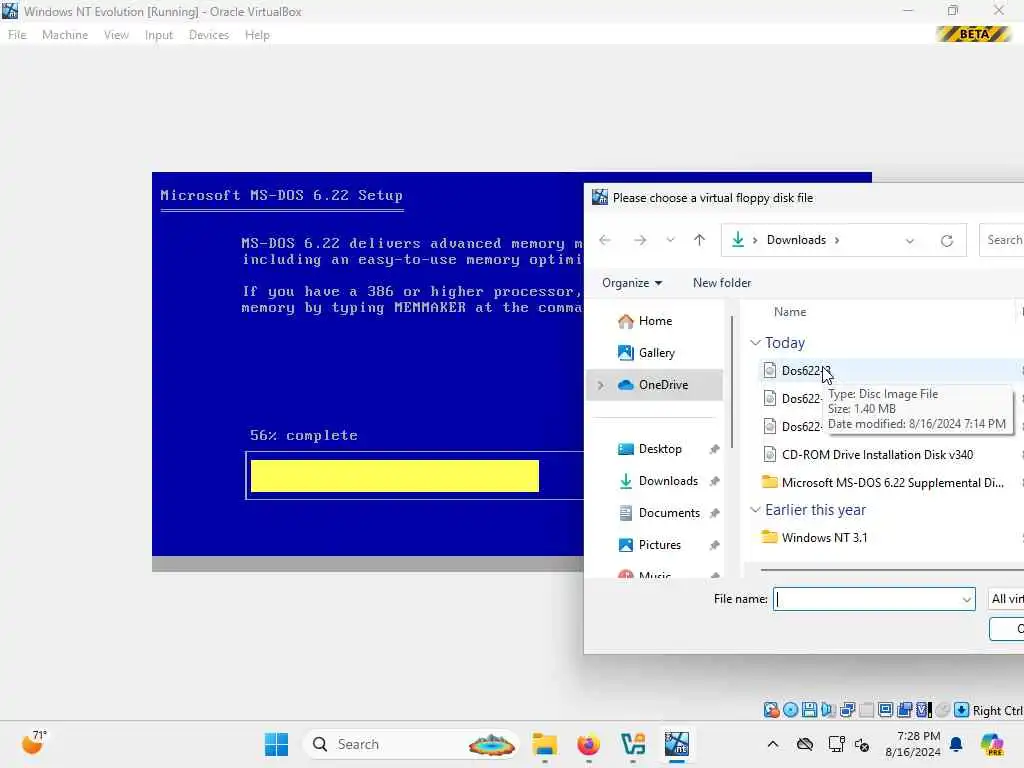Screen dimensions: 1024x768
Task: Click the grayed-out folder status bar icon
Action: point(867,710)
